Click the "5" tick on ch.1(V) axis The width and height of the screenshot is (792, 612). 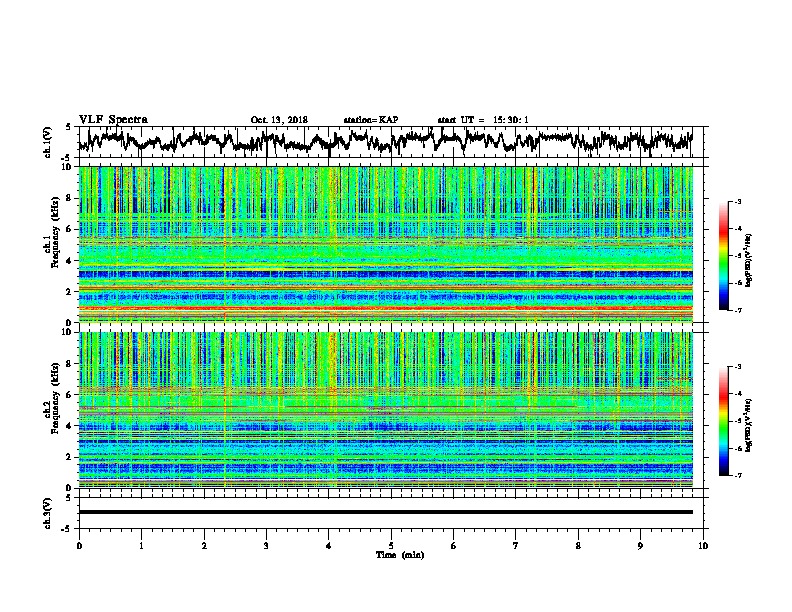pyautogui.click(x=68, y=127)
